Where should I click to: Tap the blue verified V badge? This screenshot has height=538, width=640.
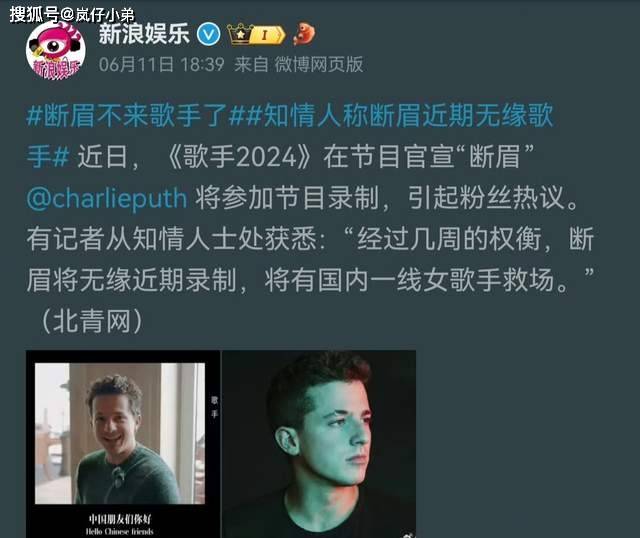pyautogui.click(x=209, y=34)
